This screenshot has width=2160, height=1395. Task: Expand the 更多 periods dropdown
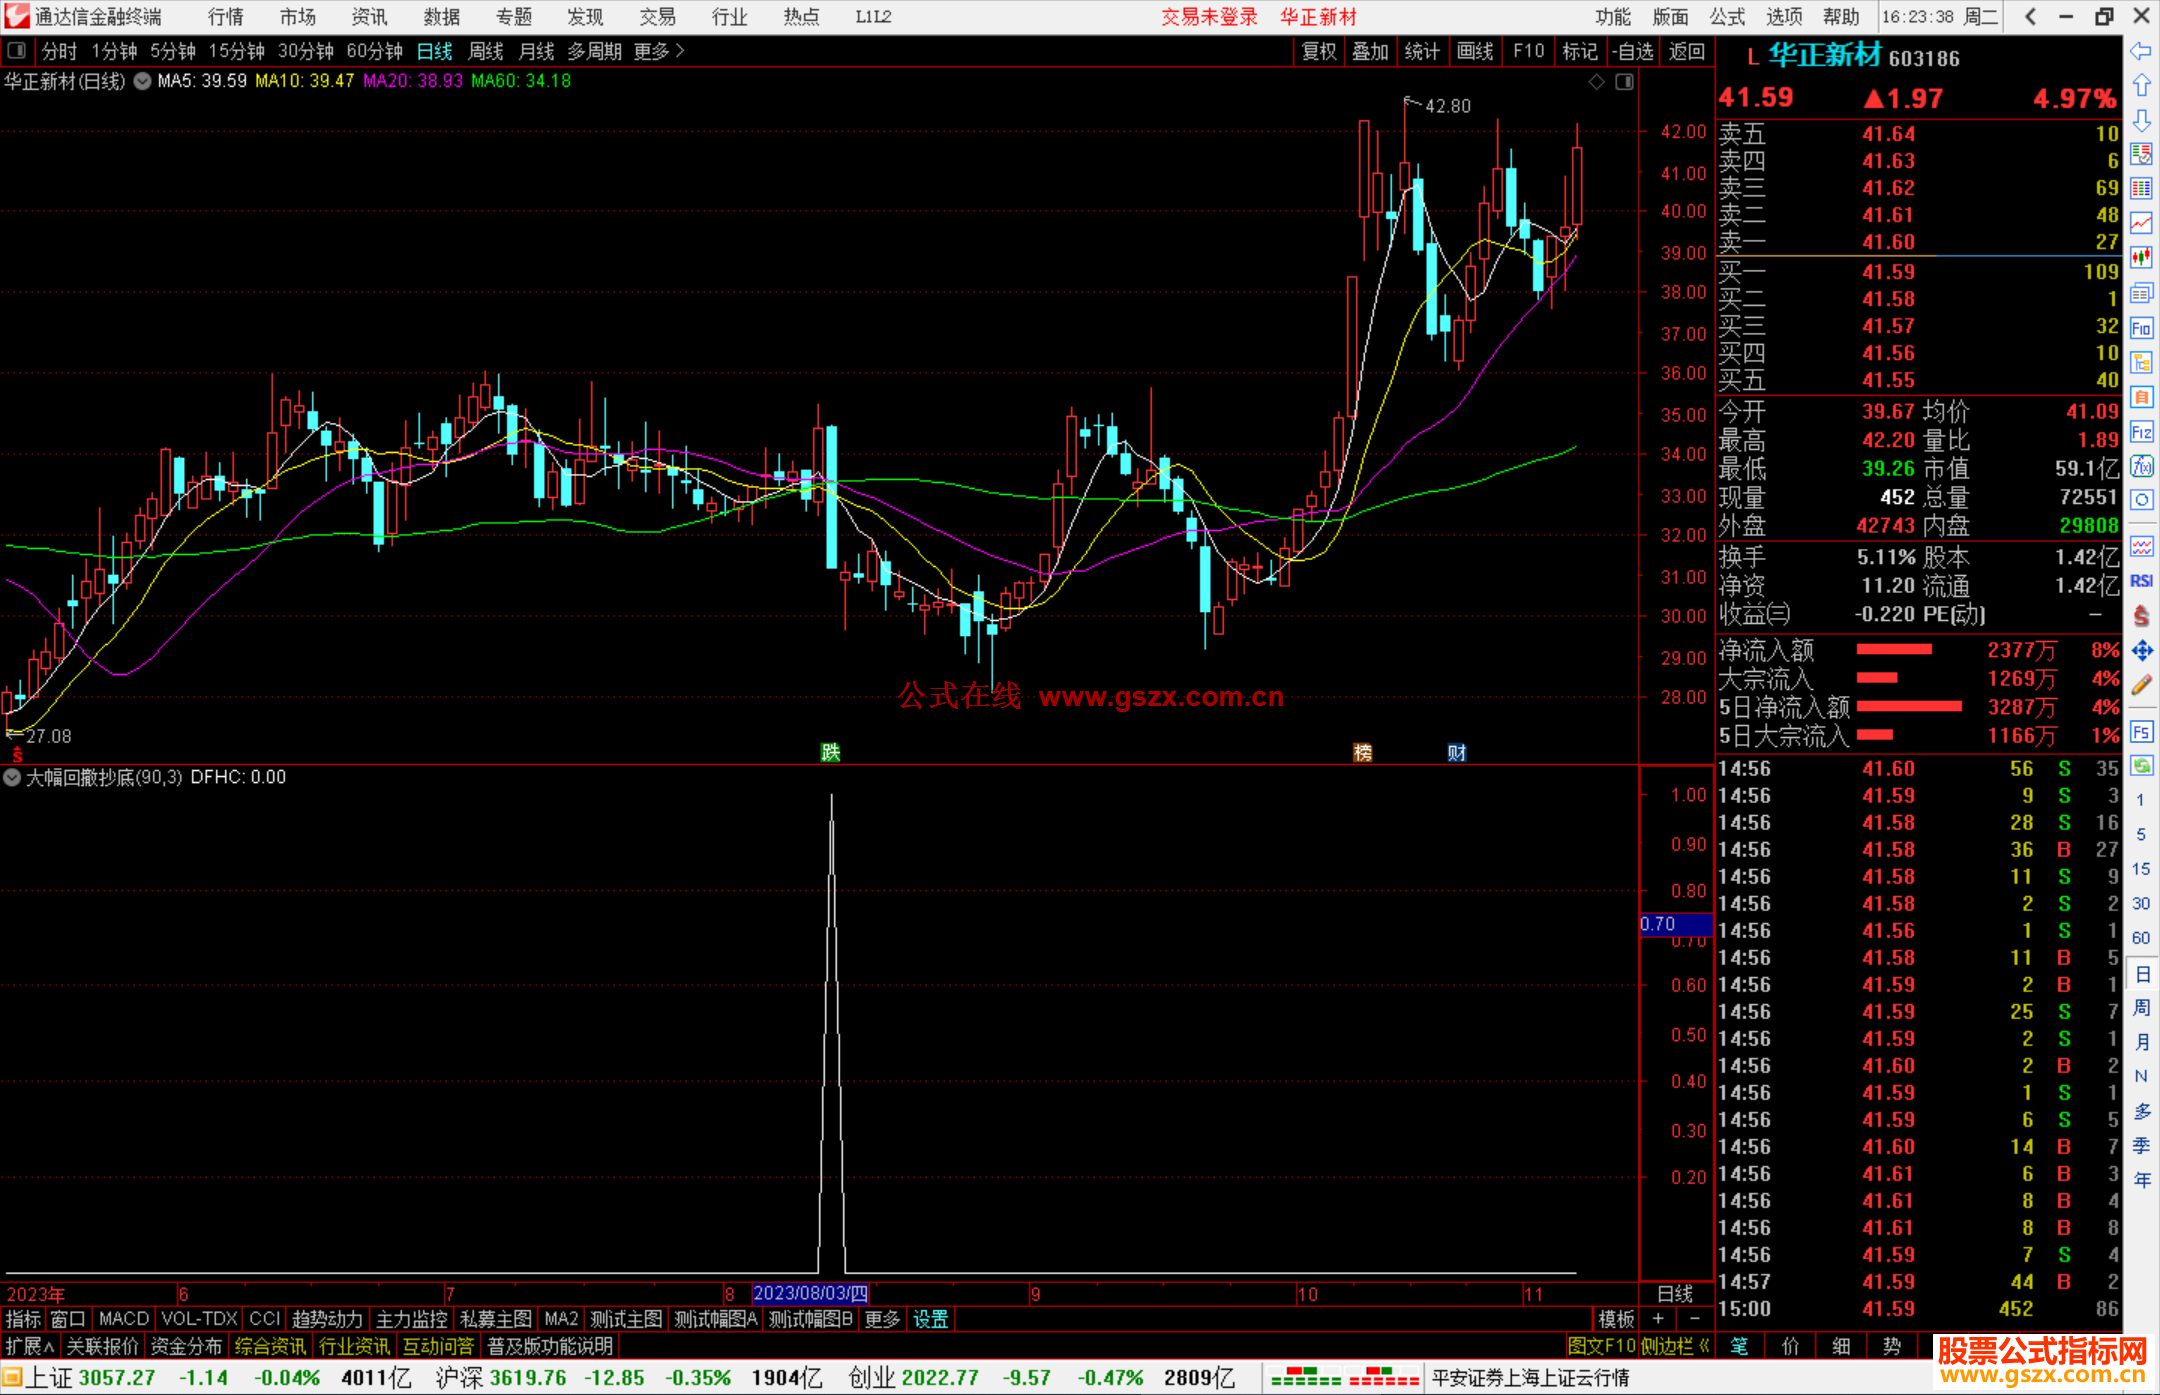(x=659, y=51)
